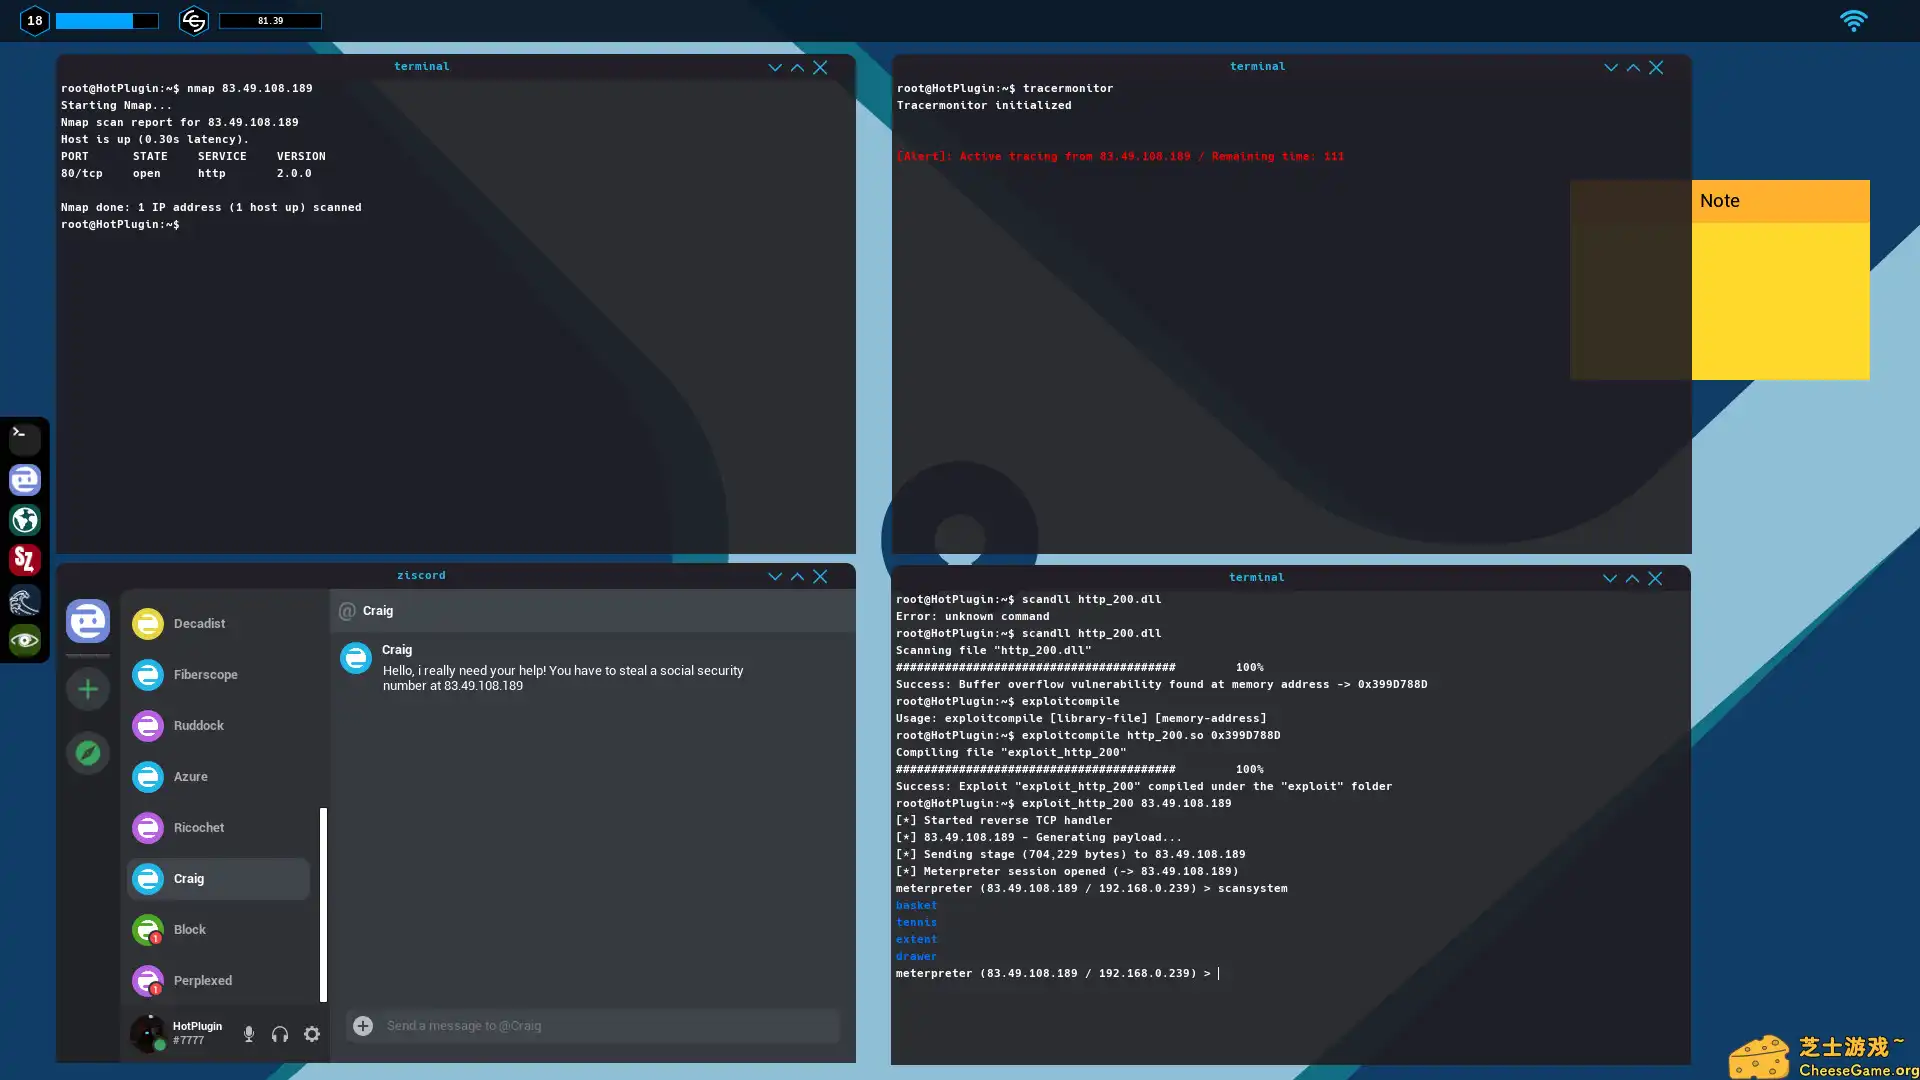
Task: Collapse the nmap terminal with its down chevron
Action: [774, 67]
